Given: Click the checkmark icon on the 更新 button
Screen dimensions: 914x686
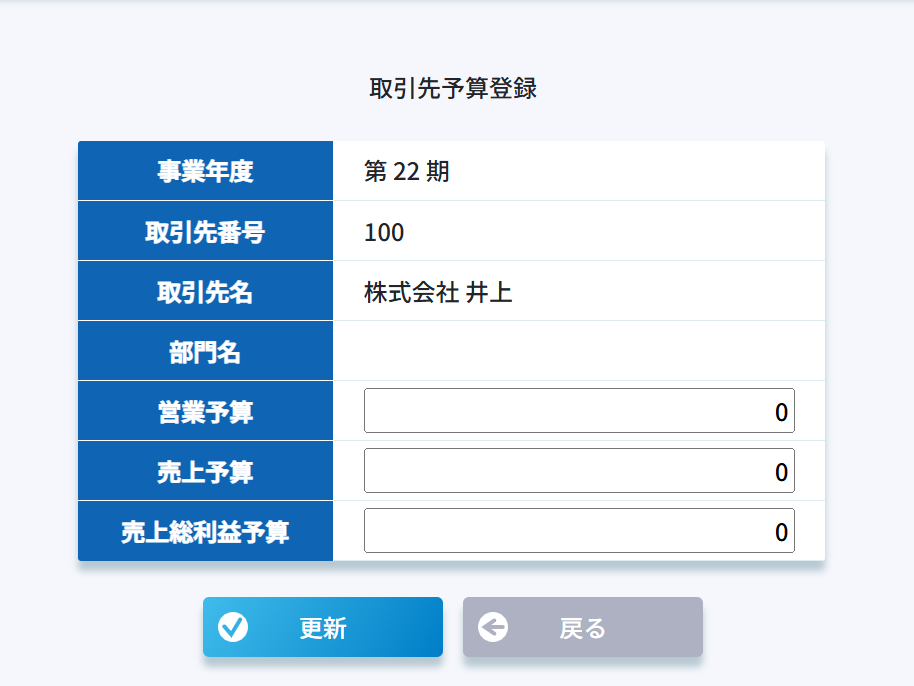Looking at the screenshot, I should pyautogui.click(x=233, y=627).
